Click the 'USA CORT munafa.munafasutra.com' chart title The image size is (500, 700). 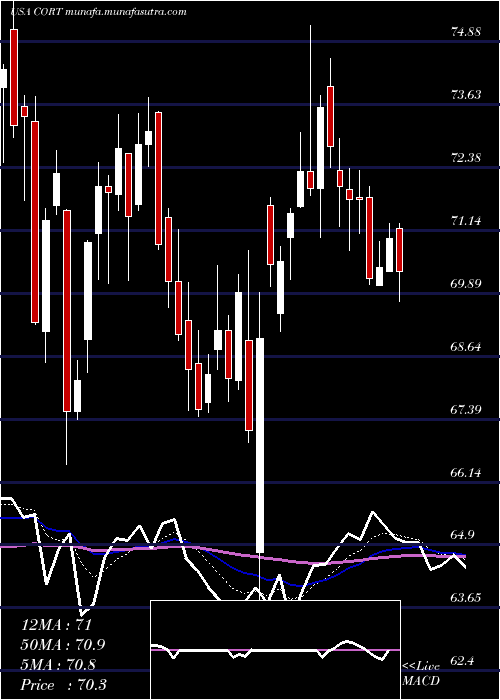click(x=98, y=12)
